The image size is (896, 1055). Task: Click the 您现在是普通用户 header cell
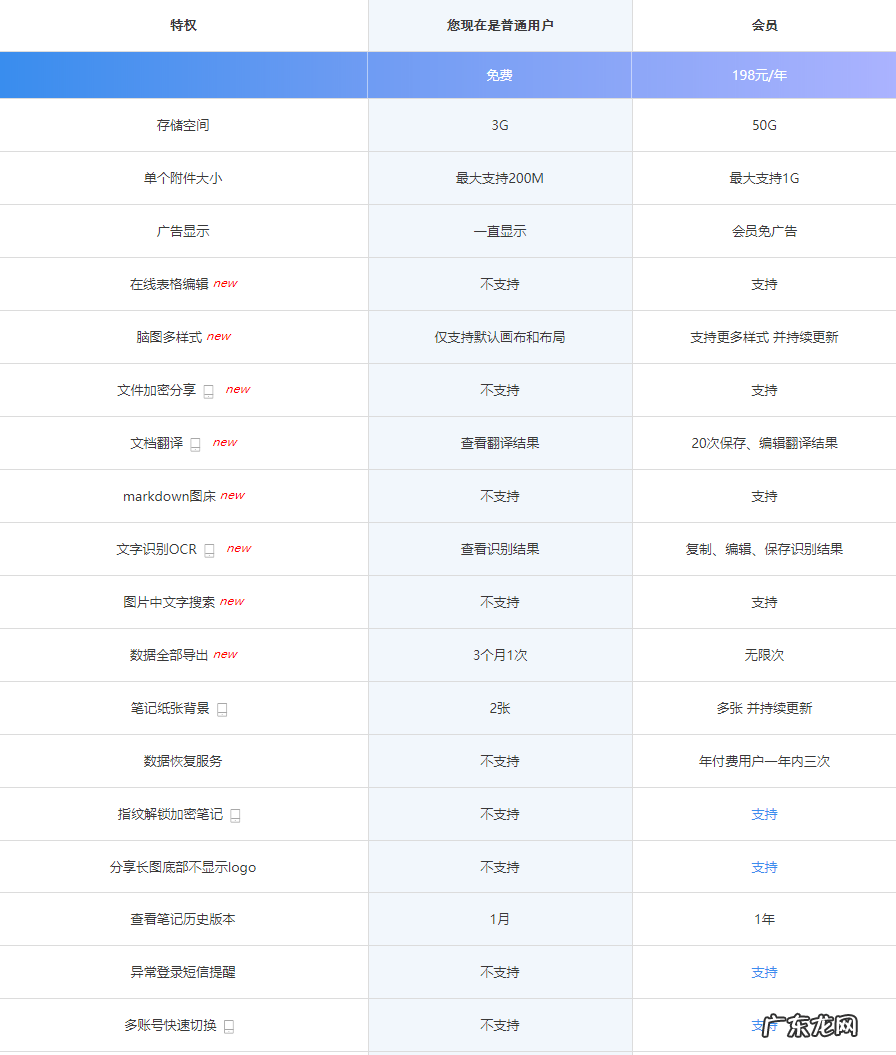[500, 26]
